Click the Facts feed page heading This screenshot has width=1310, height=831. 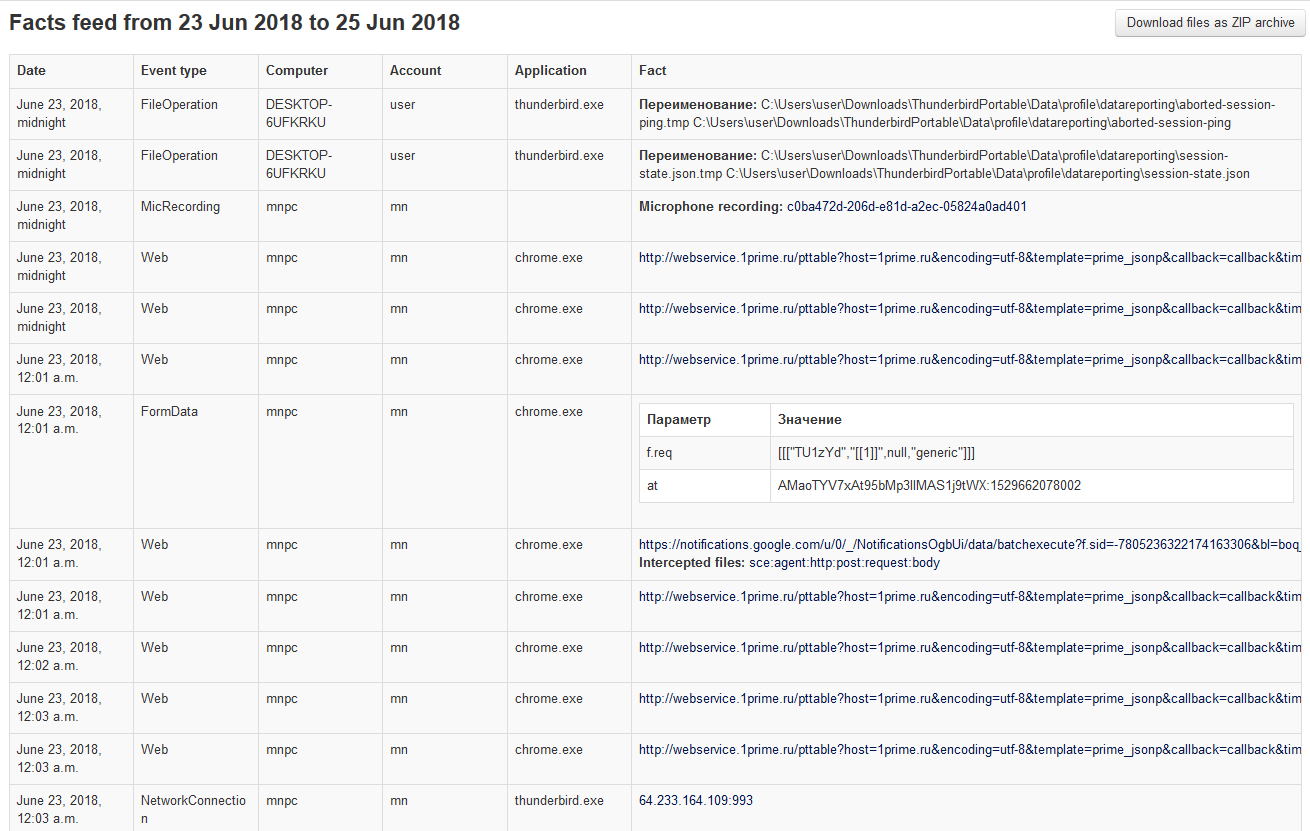(x=235, y=23)
